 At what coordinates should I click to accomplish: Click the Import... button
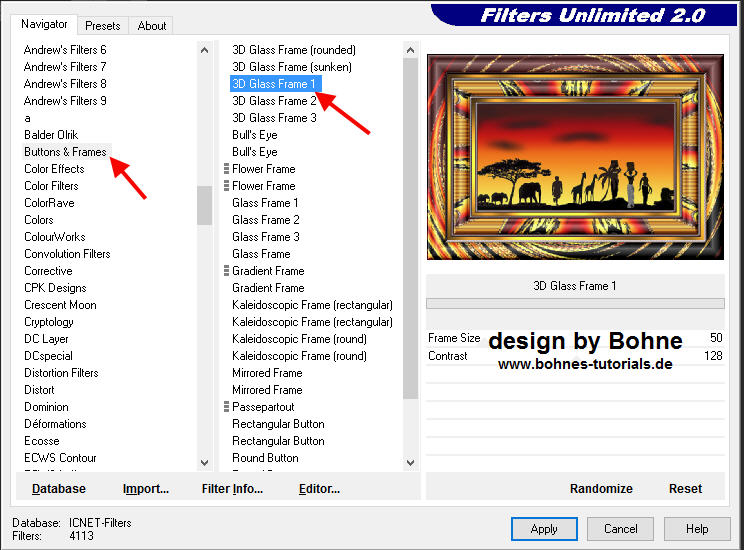[x=146, y=489]
